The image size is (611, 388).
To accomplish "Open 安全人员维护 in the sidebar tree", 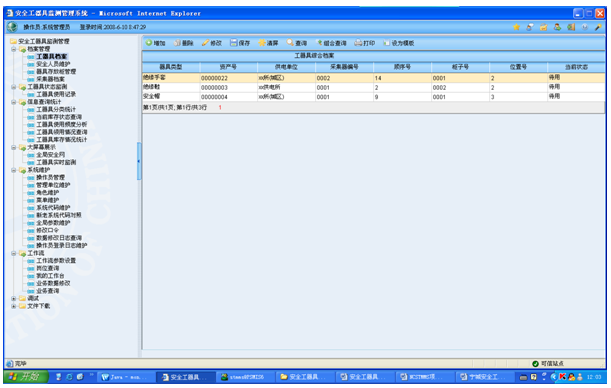I will point(53,64).
